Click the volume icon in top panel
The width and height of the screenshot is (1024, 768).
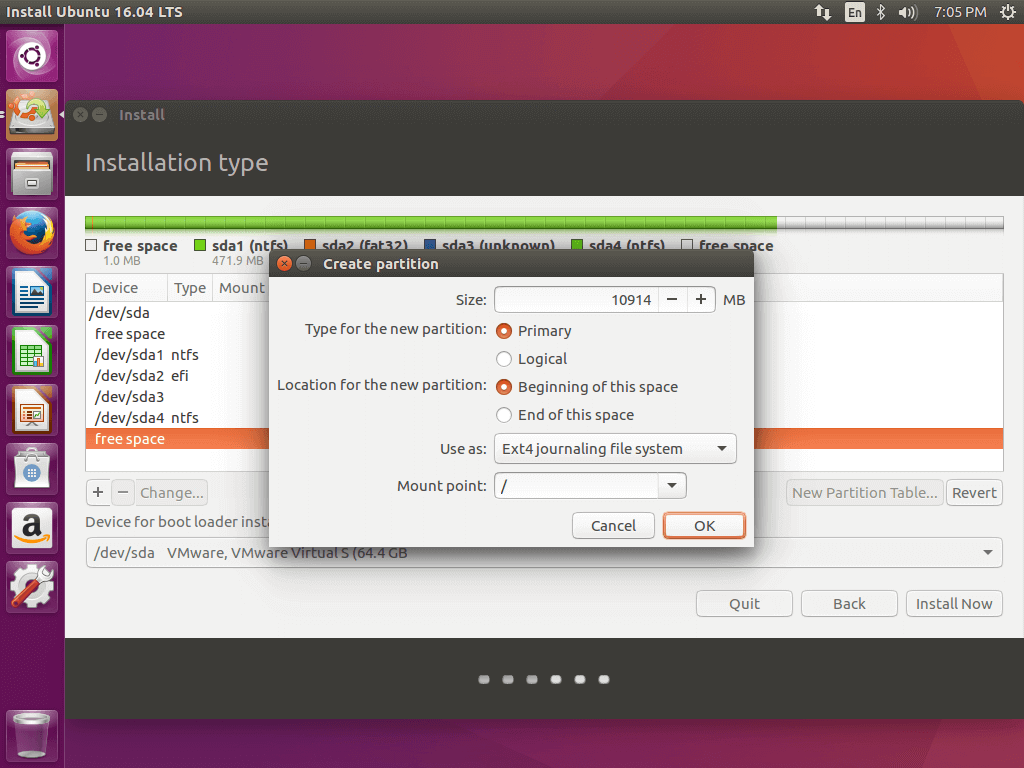[x=907, y=12]
